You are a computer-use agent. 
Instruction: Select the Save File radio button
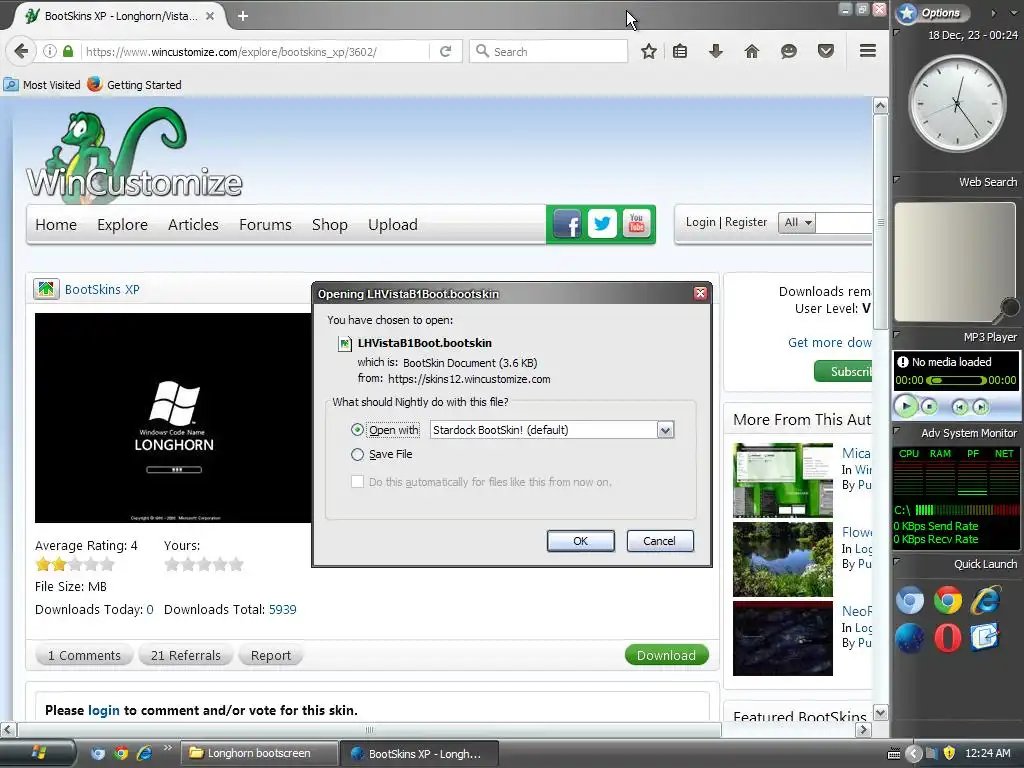coord(357,455)
